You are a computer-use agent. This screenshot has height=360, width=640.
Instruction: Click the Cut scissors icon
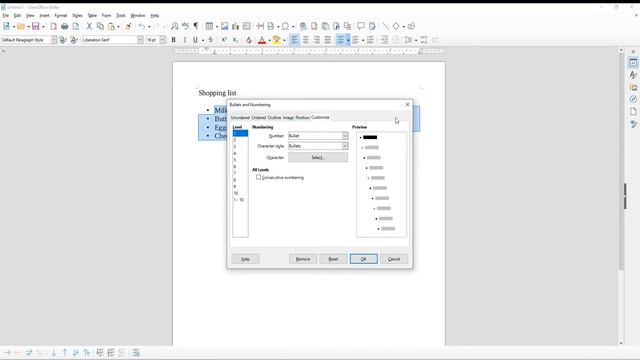(89, 26)
